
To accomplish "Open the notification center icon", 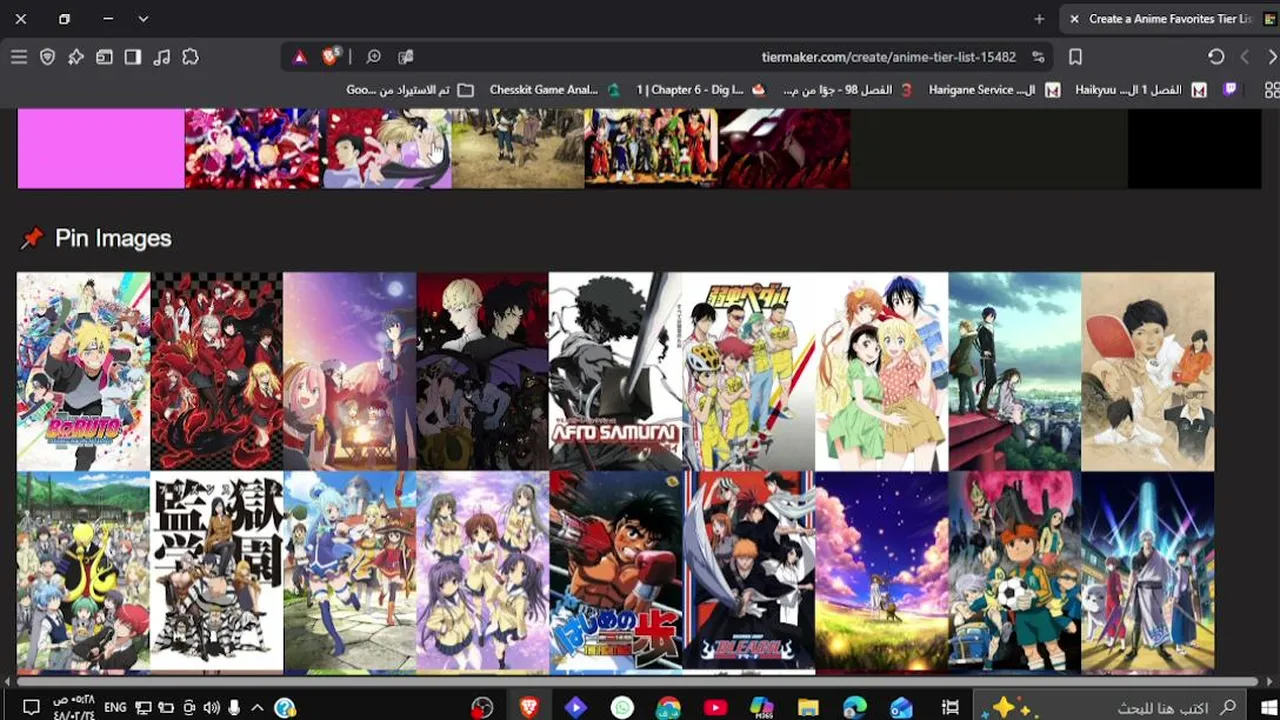I will click(31, 708).
